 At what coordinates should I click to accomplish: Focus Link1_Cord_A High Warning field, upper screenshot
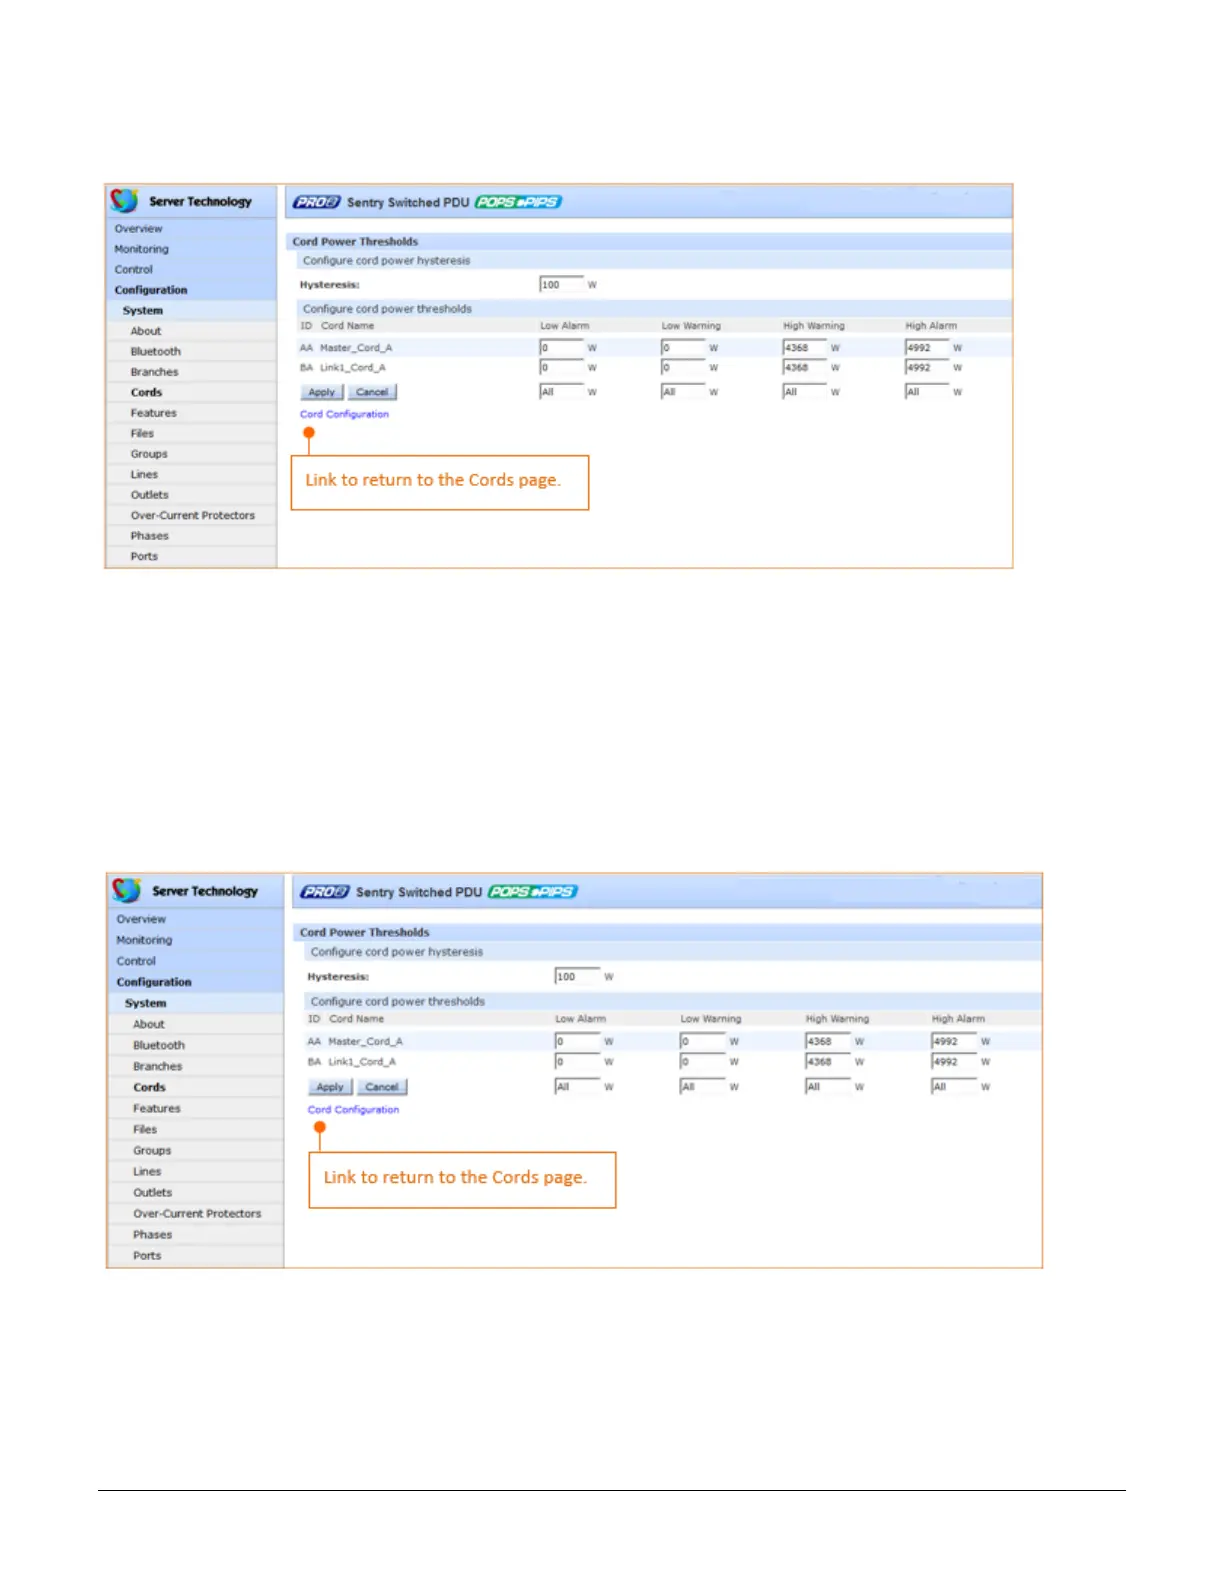click(x=804, y=368)
